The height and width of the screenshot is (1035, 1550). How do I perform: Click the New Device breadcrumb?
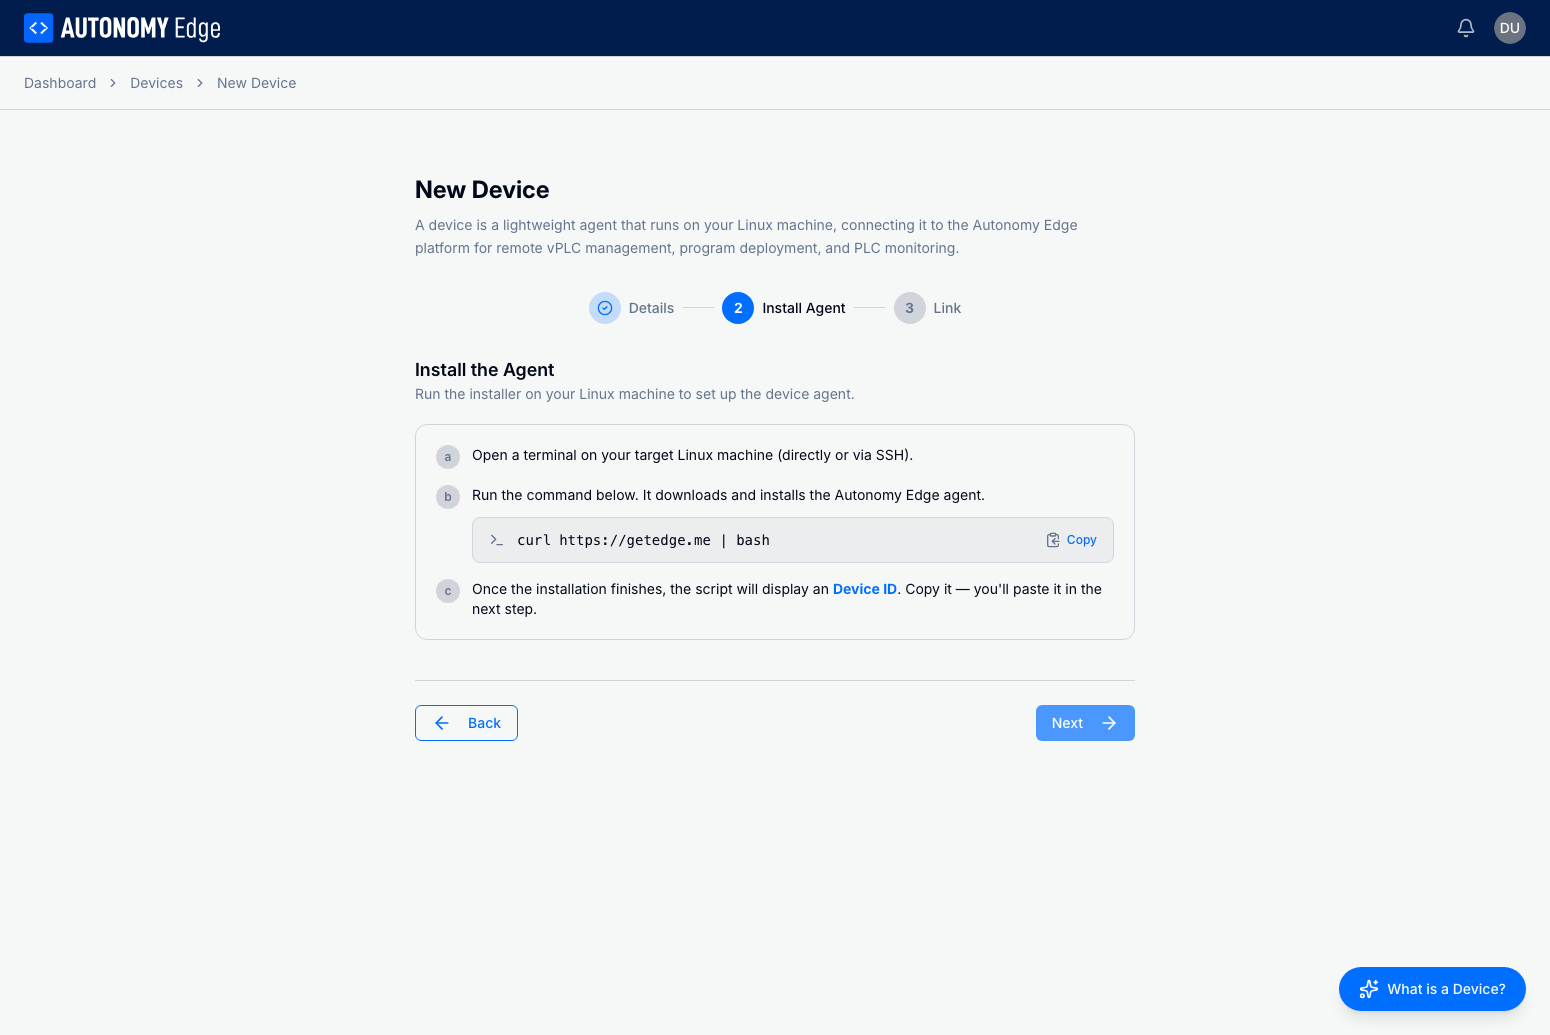256,83
